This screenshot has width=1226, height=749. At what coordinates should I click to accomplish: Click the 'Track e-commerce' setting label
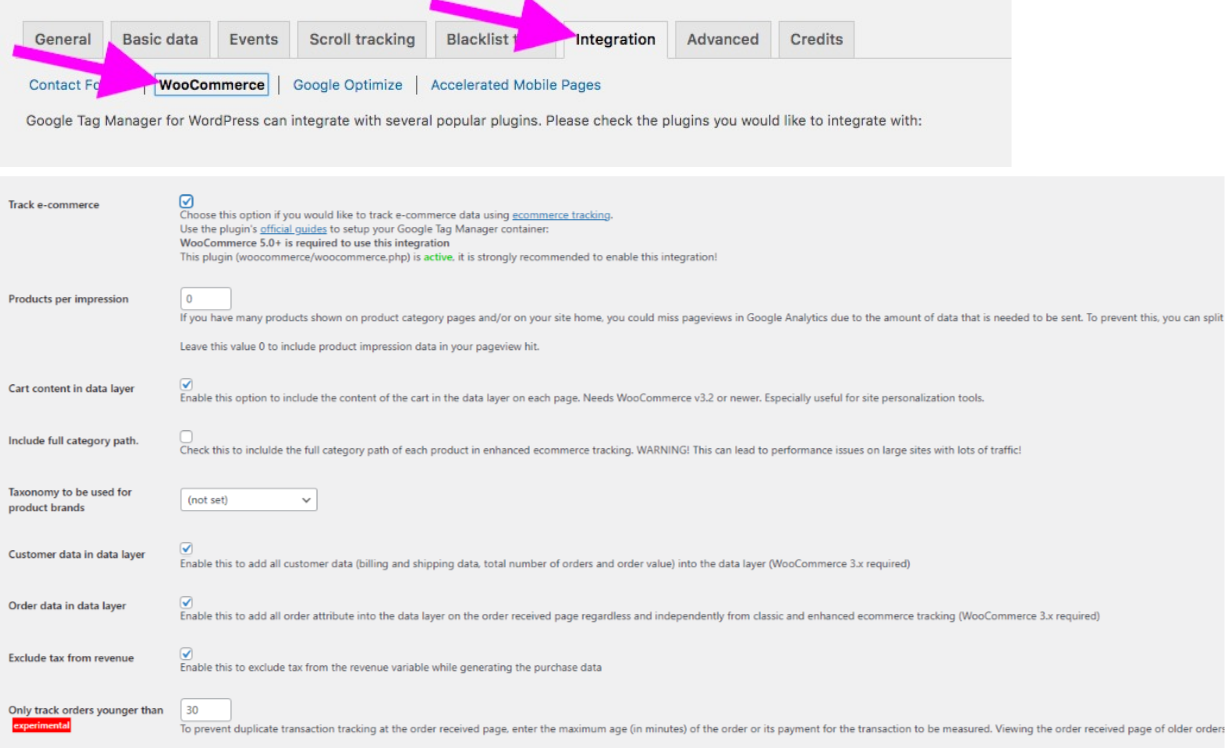click(54, 205)
